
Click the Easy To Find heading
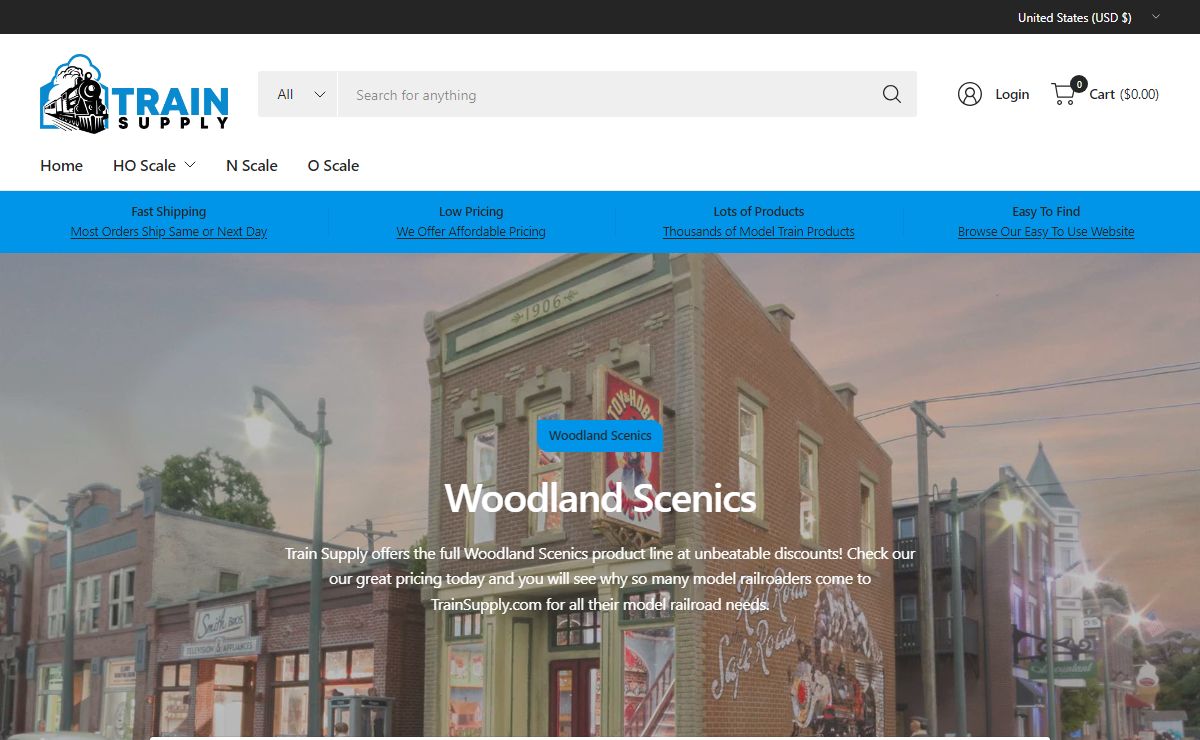[1046, 212]
